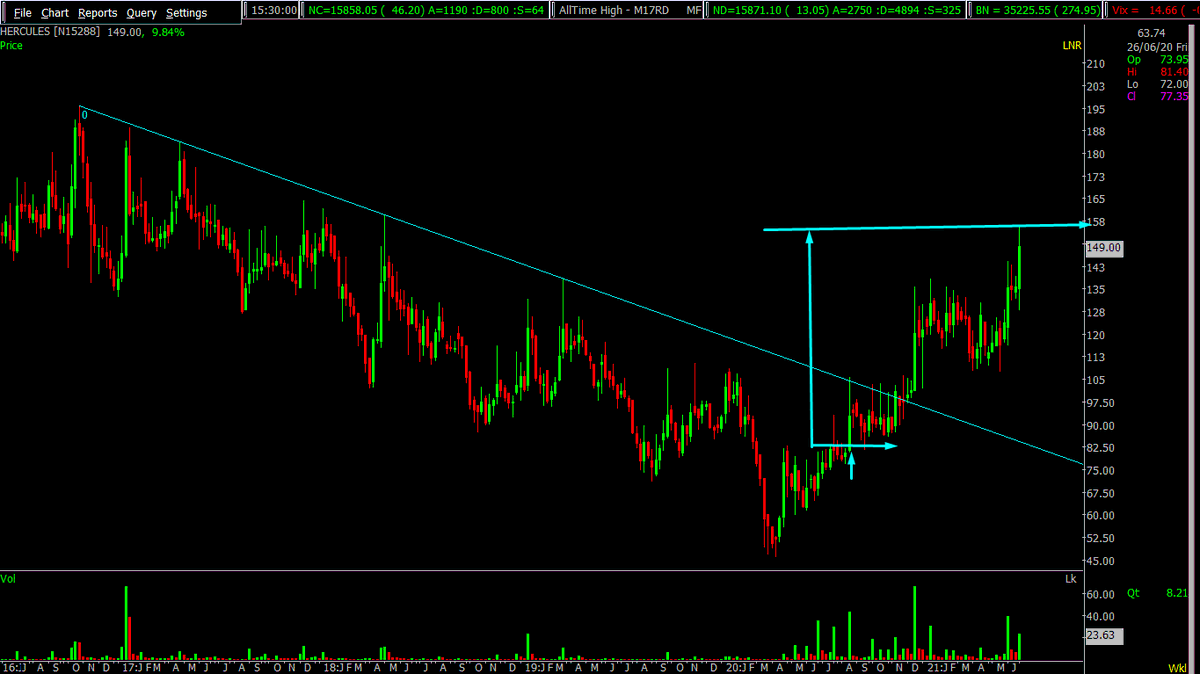Toggle the yellow LNR scale label
The width and height of the screenshot is (1200, 674).
(x=1072, y=46)
